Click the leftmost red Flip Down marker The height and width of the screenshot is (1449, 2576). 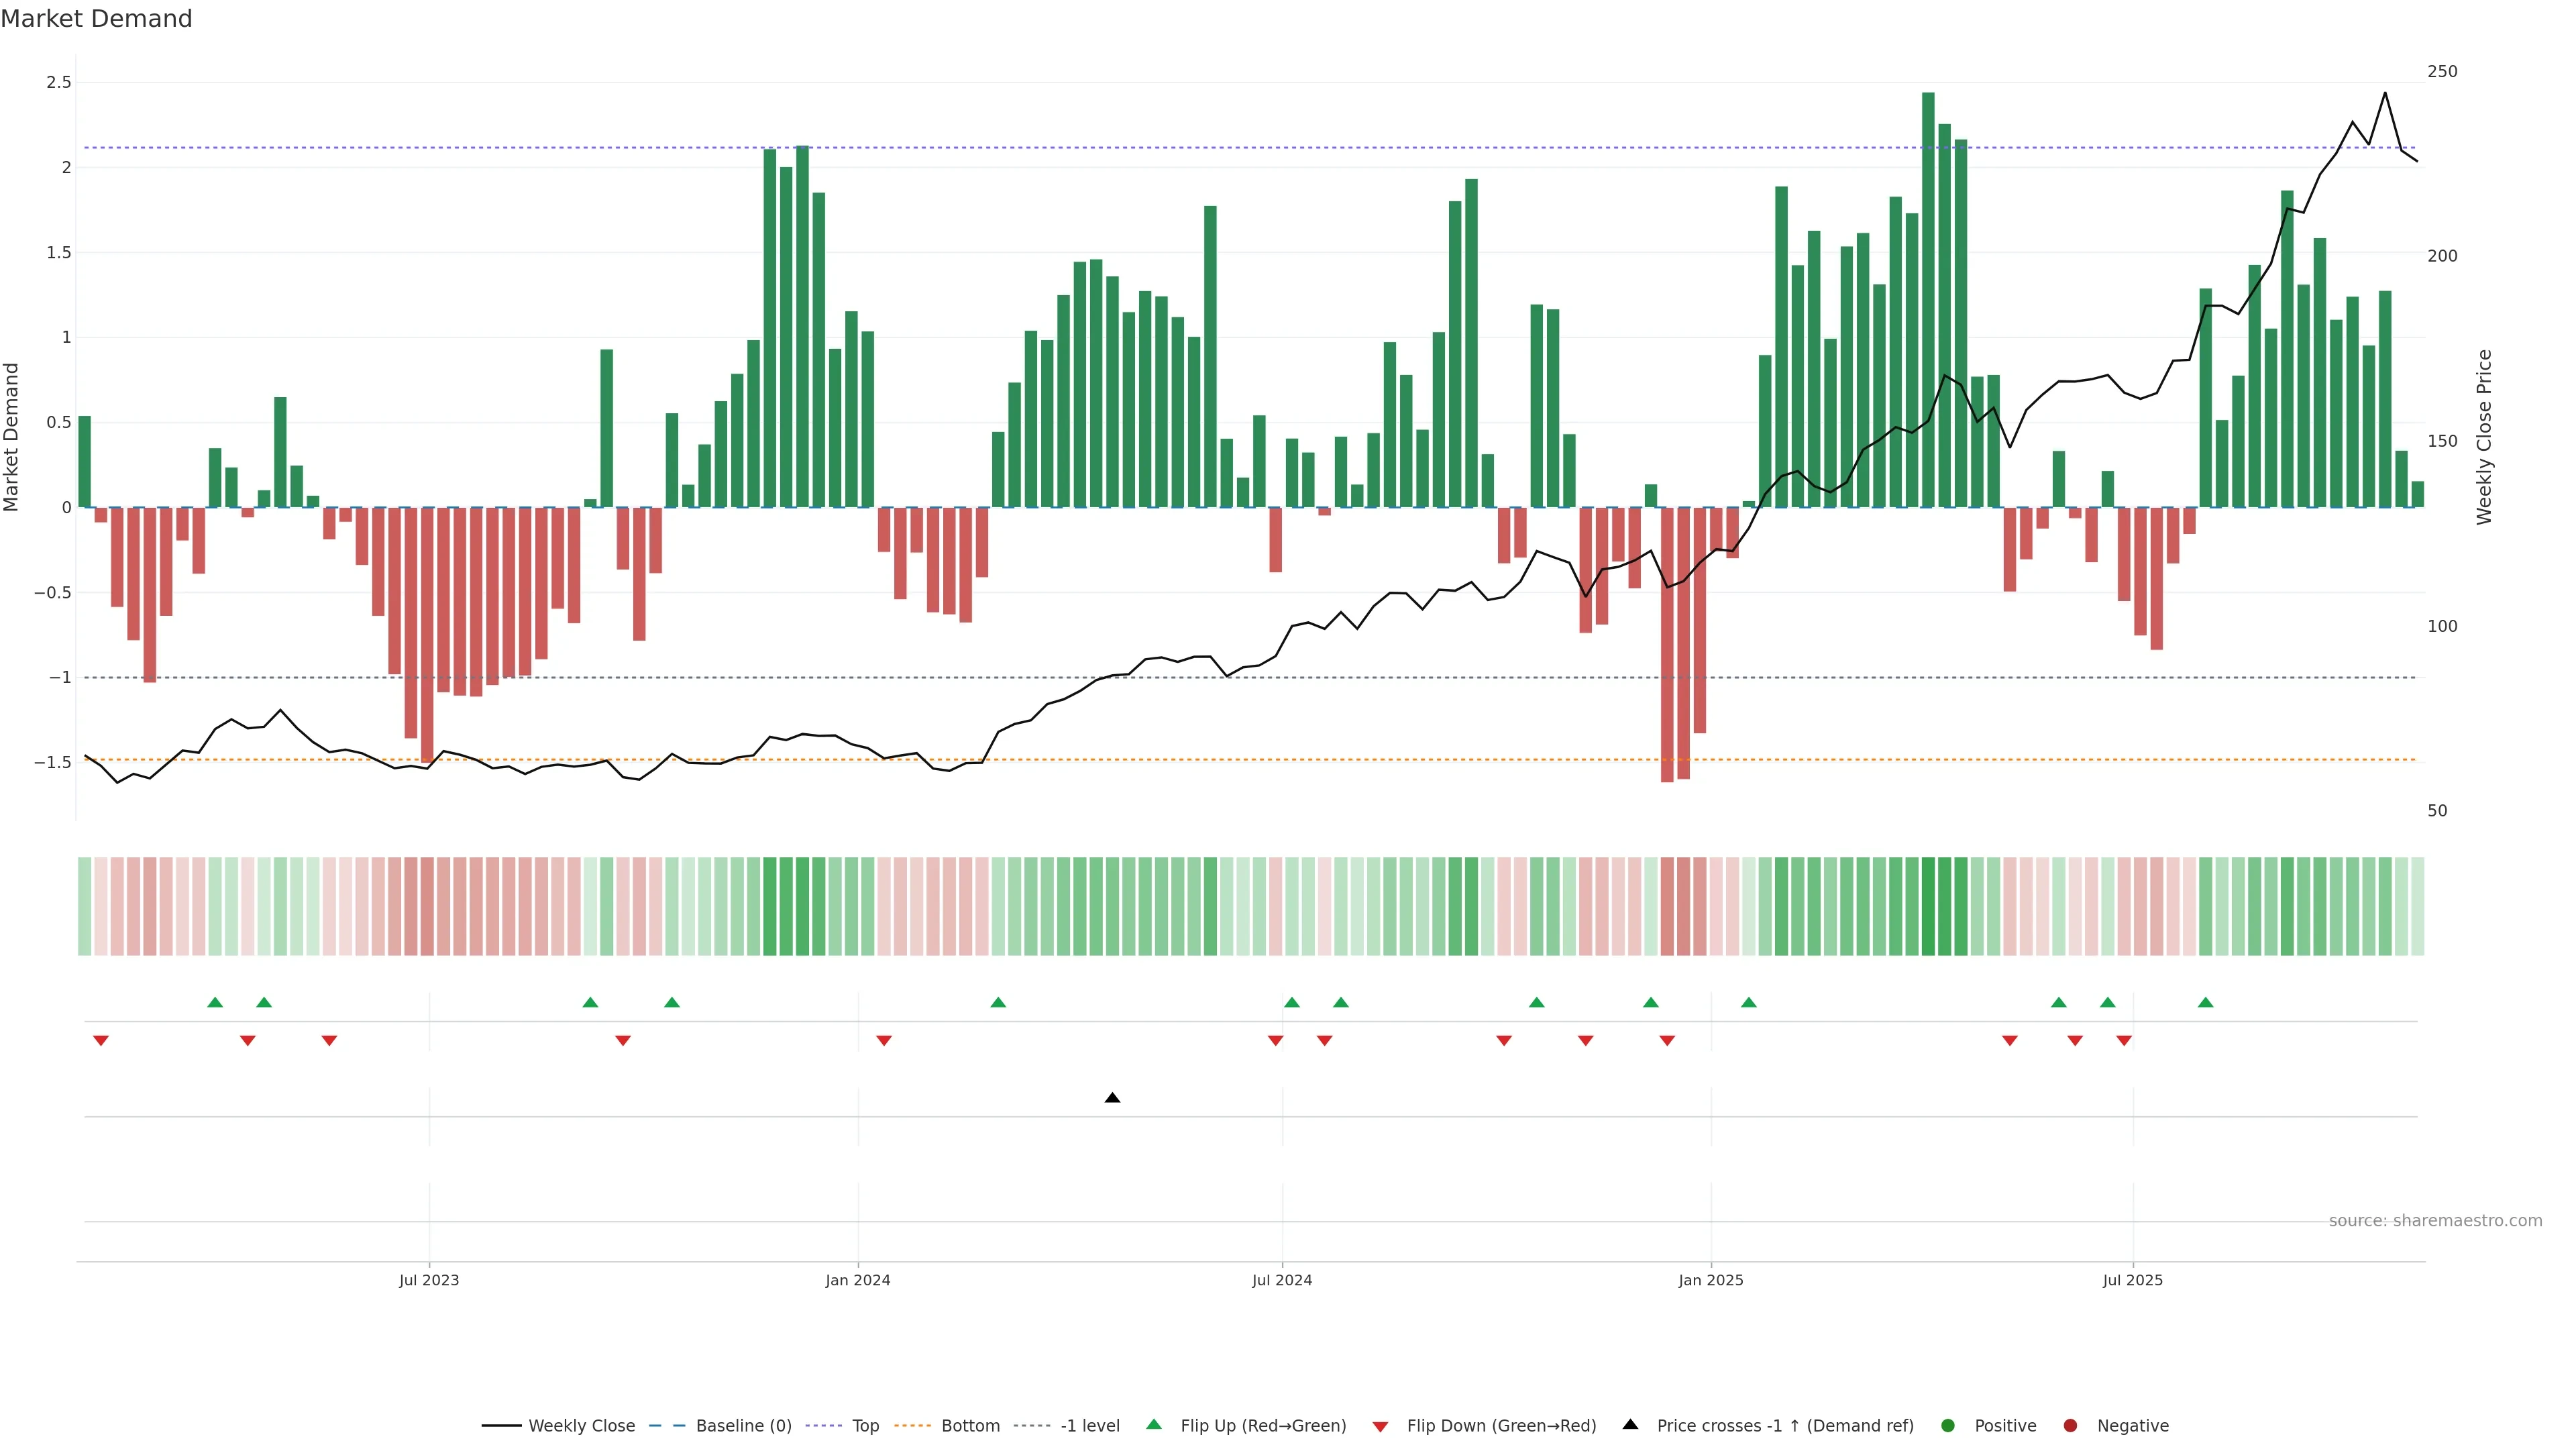click(x=101, y=1041)
